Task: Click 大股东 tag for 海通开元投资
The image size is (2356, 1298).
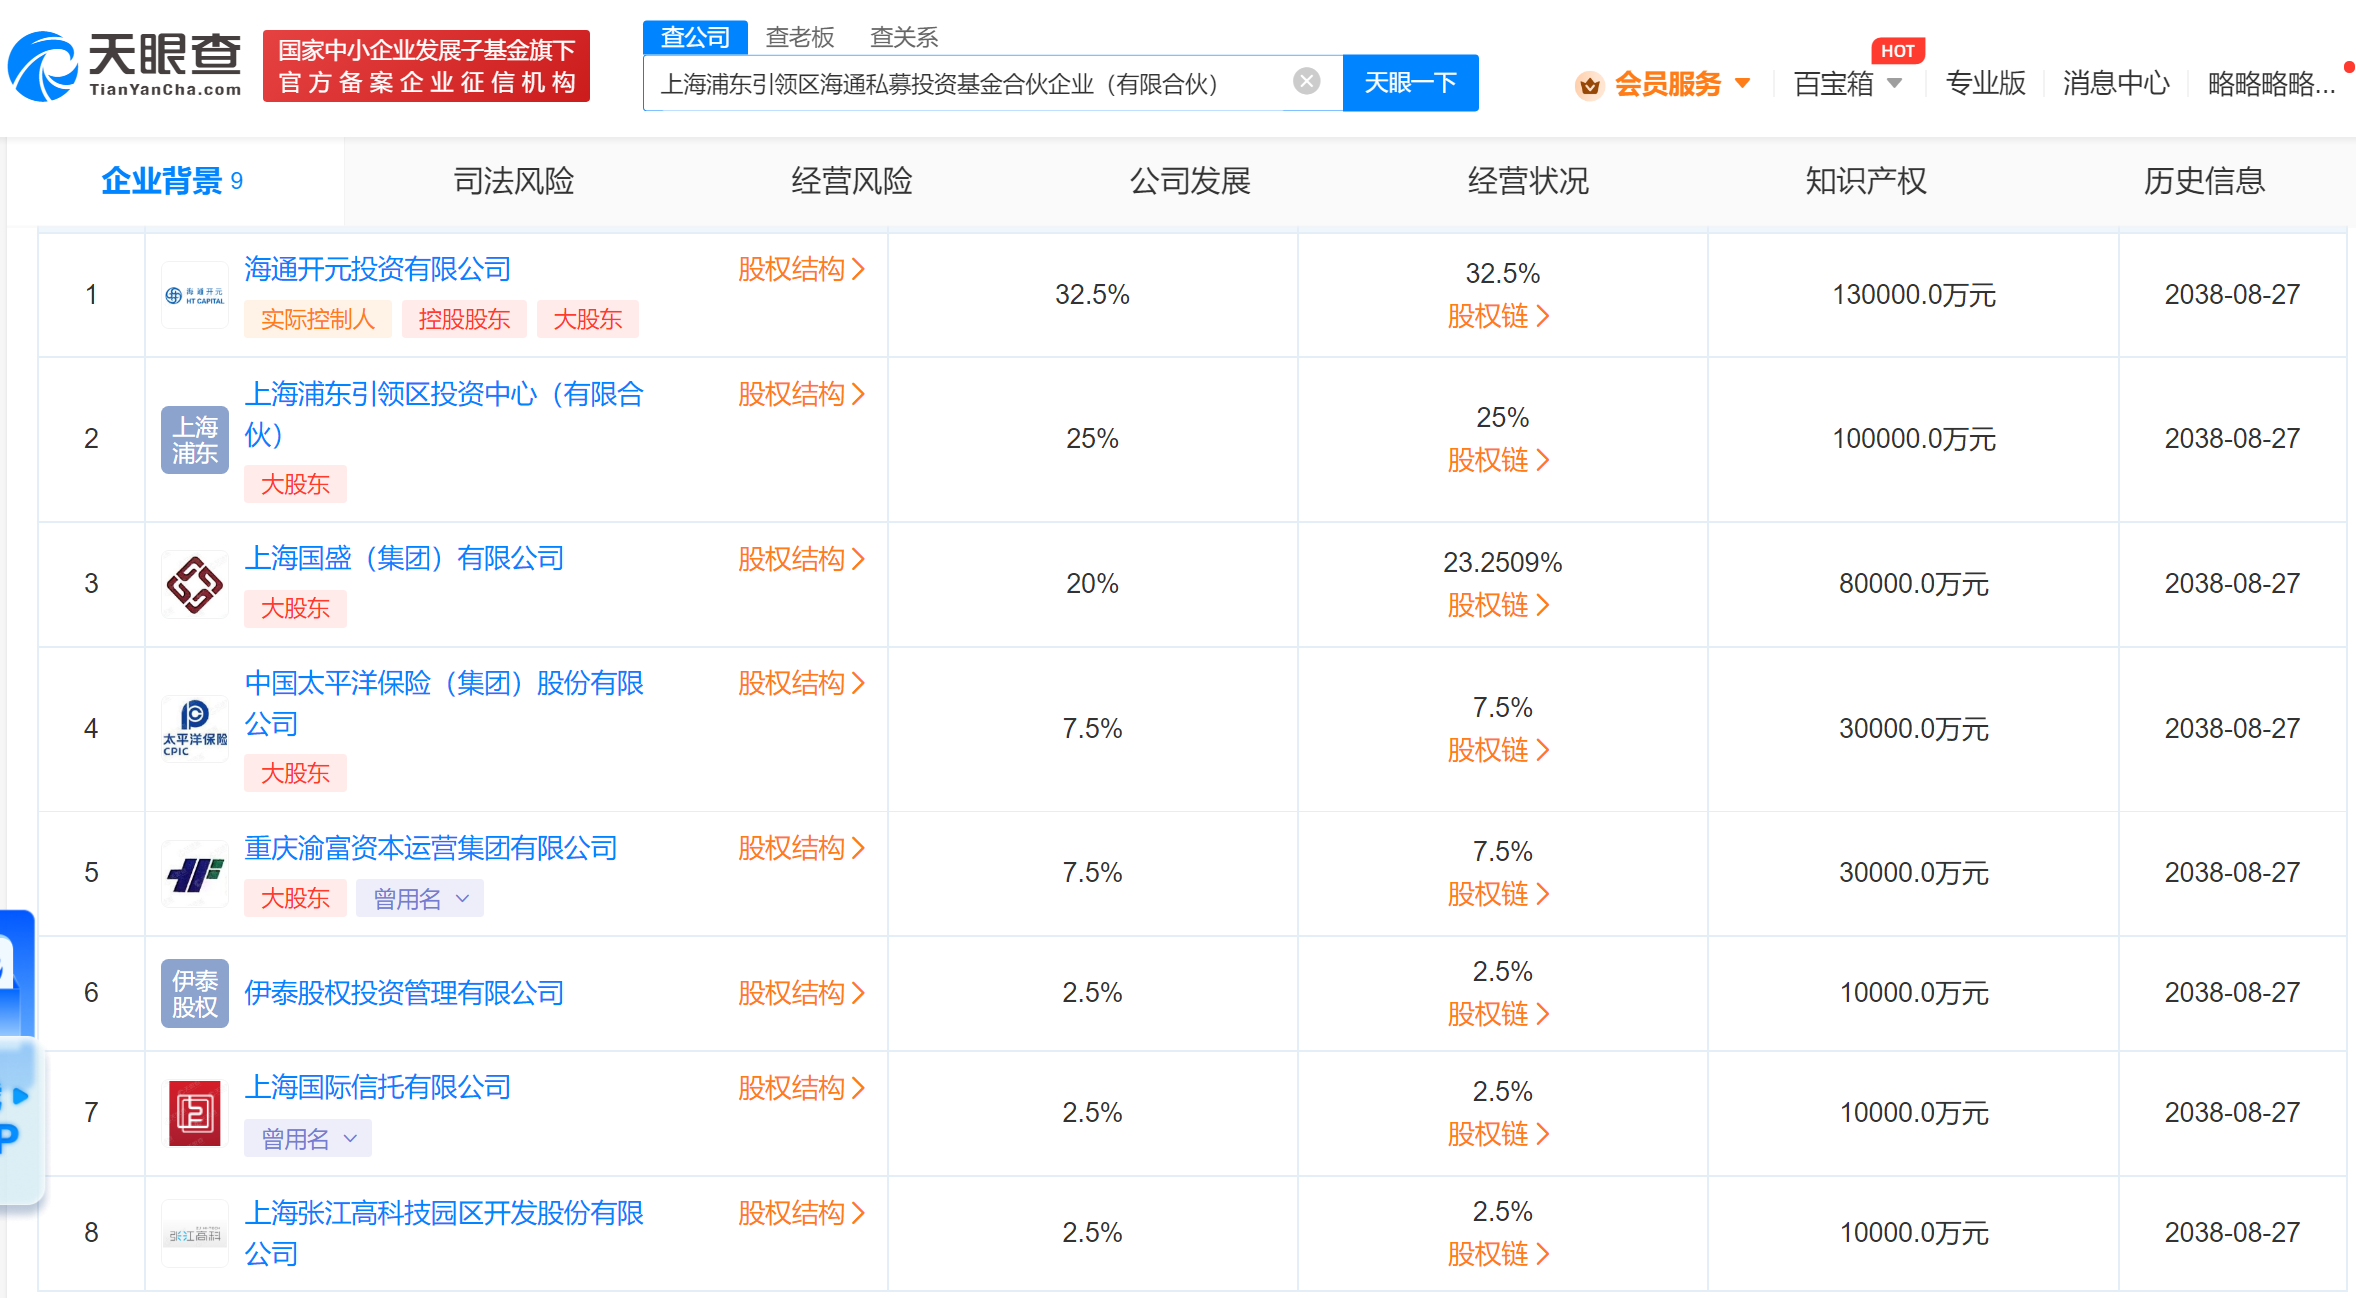Action: (x=588, y=319)
